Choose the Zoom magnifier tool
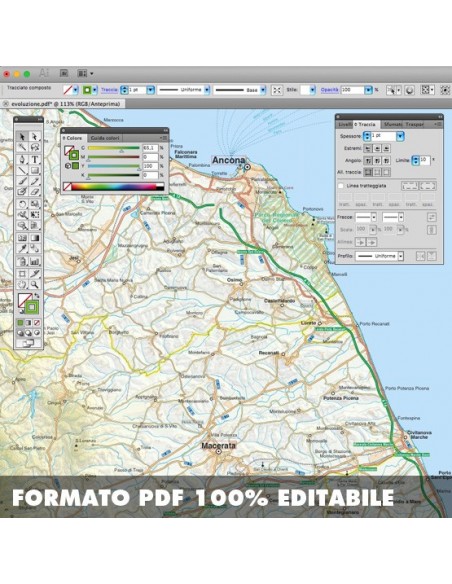The image size is (452, 584). pyautogui.click(x=35, y=285)
